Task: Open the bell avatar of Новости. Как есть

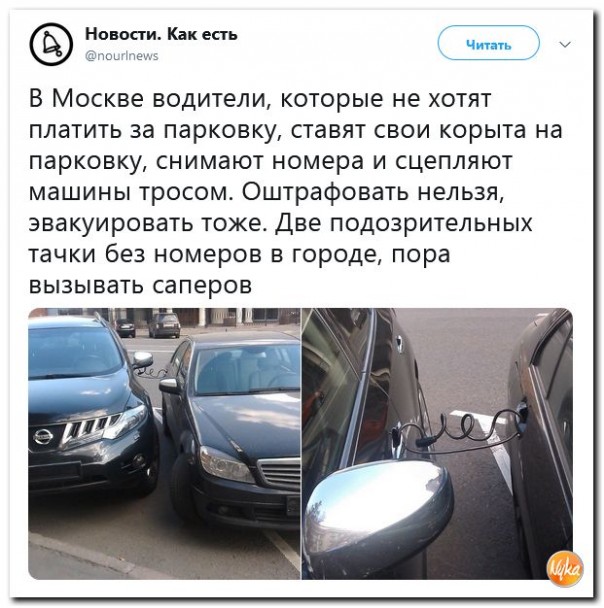Action: [52, 44]
